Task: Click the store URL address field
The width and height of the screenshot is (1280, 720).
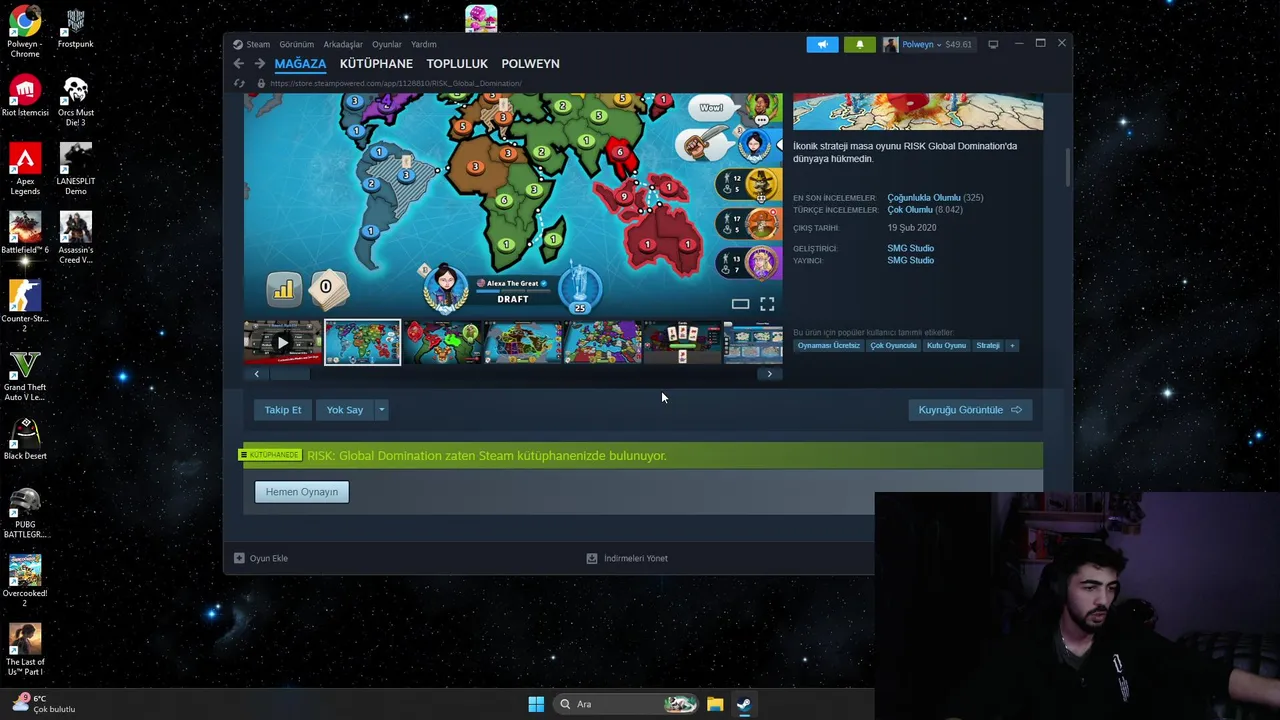Action: tap(395, 83)
